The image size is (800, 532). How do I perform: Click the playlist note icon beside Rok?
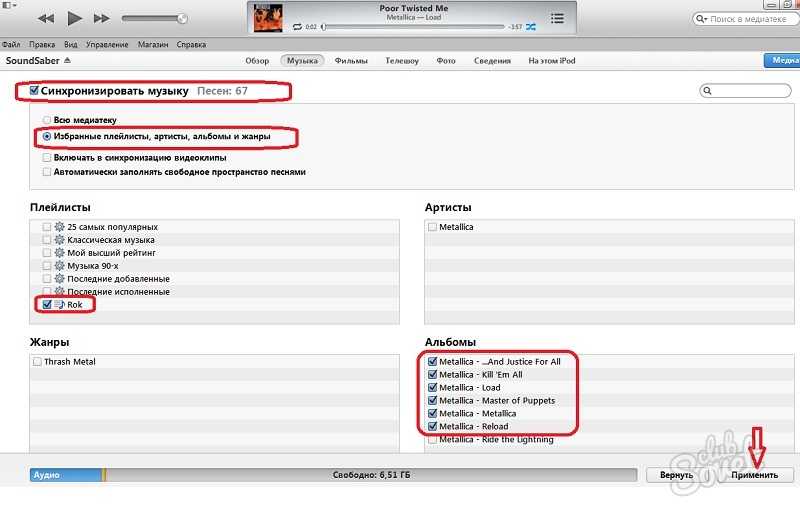coord(60,305)
